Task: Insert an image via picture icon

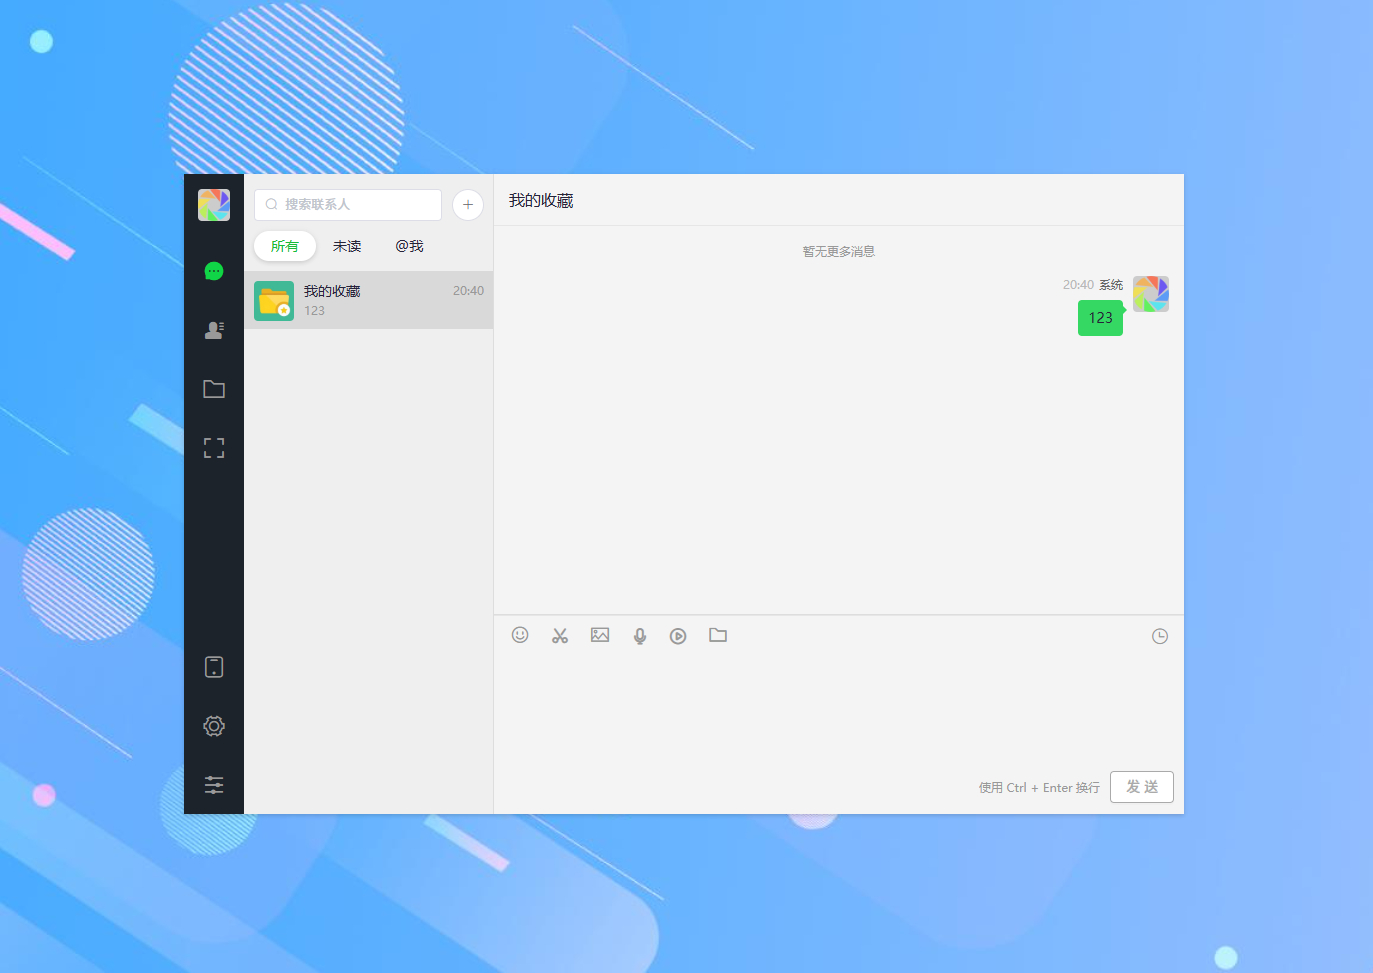Action: tap(600, 635)
